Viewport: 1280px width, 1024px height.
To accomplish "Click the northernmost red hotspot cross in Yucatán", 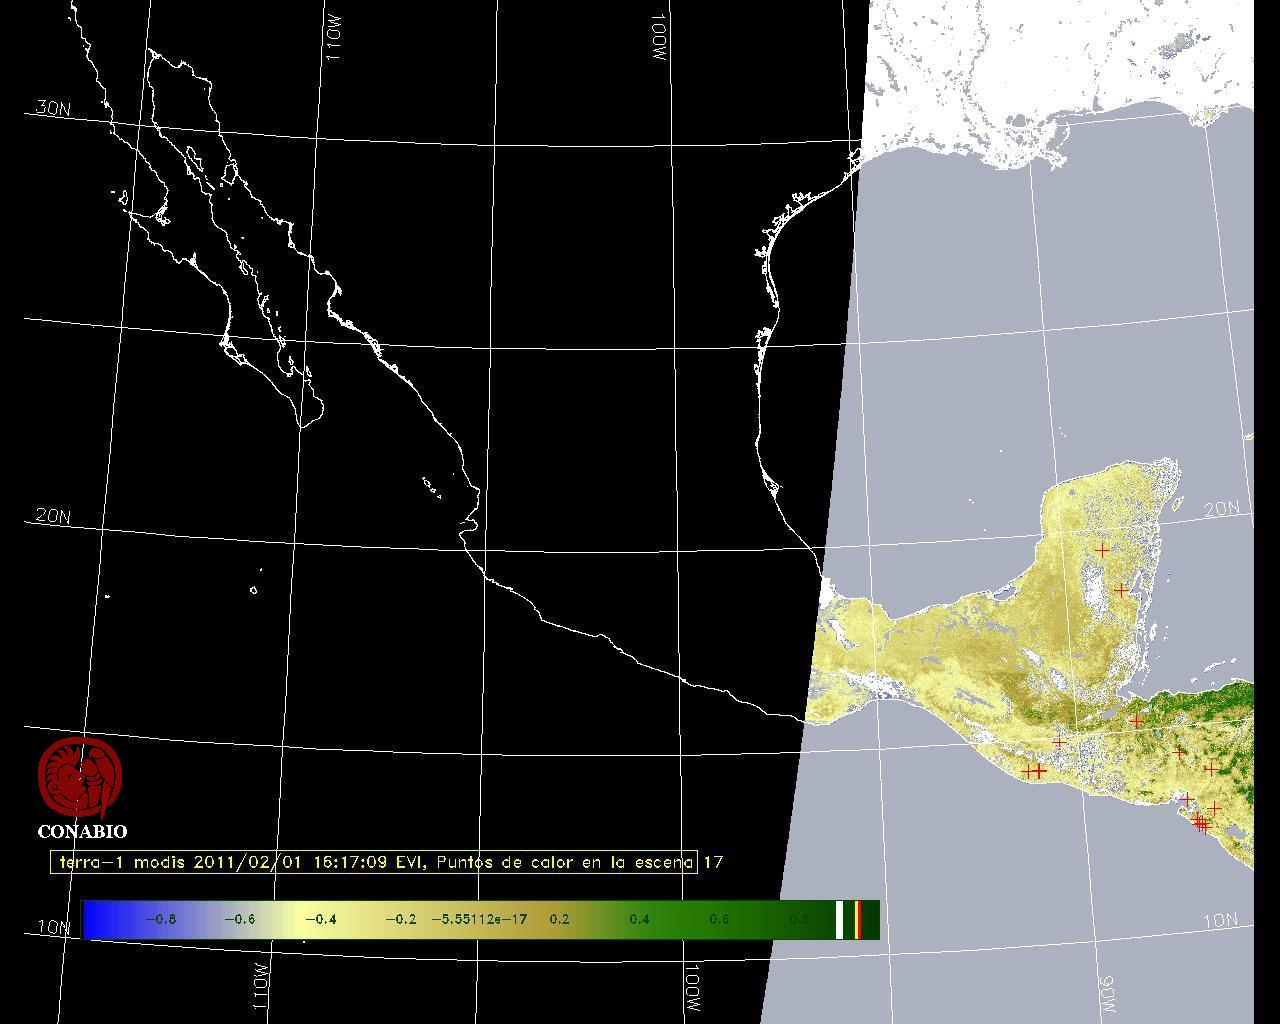I will 1103,550.
